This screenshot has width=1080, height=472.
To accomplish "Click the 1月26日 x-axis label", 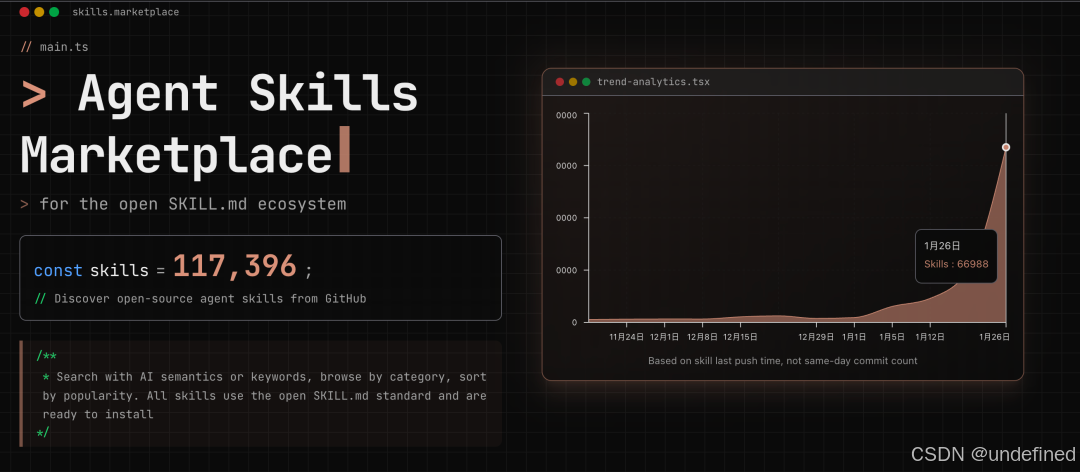I will (x=995, y=337).
